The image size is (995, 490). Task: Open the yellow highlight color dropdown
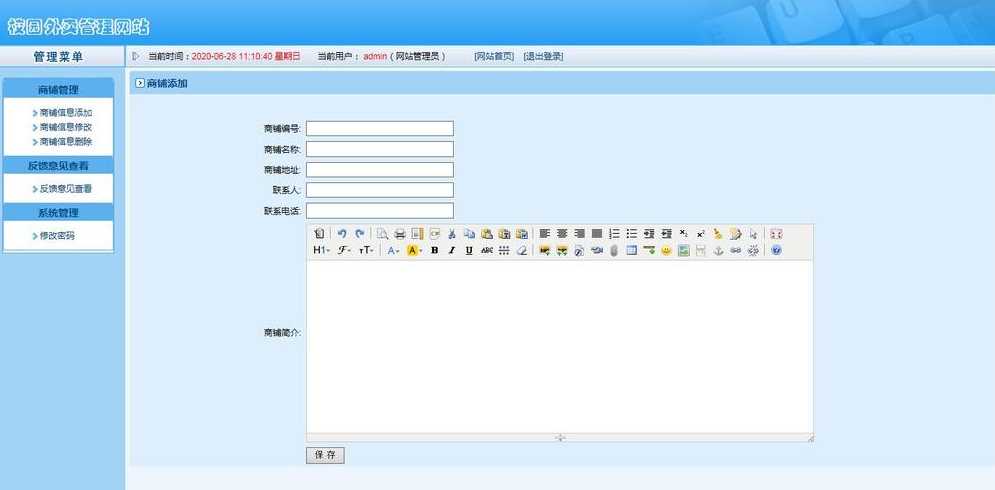pos(414,251)
